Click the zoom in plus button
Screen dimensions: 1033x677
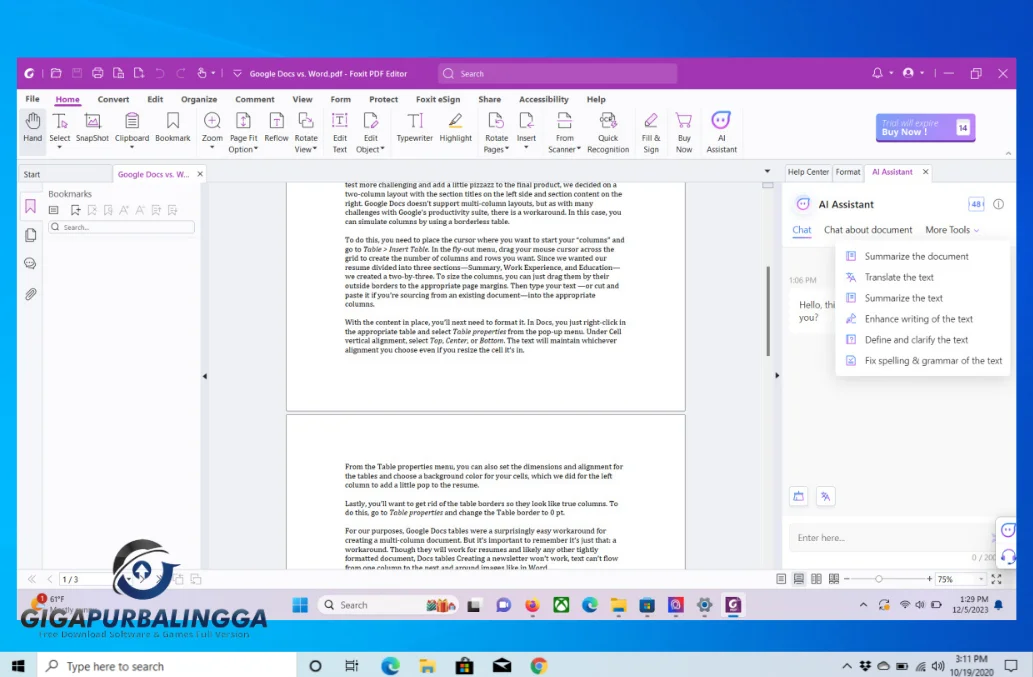pyautogui.click(x=929, y=579)
